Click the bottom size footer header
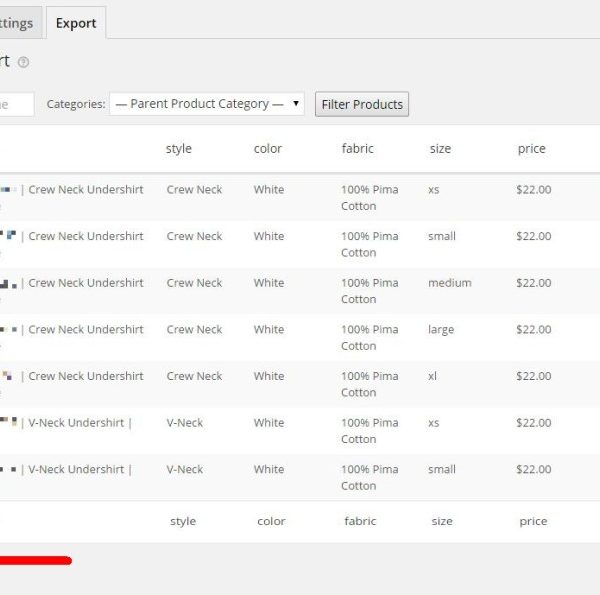 [442, 521]
